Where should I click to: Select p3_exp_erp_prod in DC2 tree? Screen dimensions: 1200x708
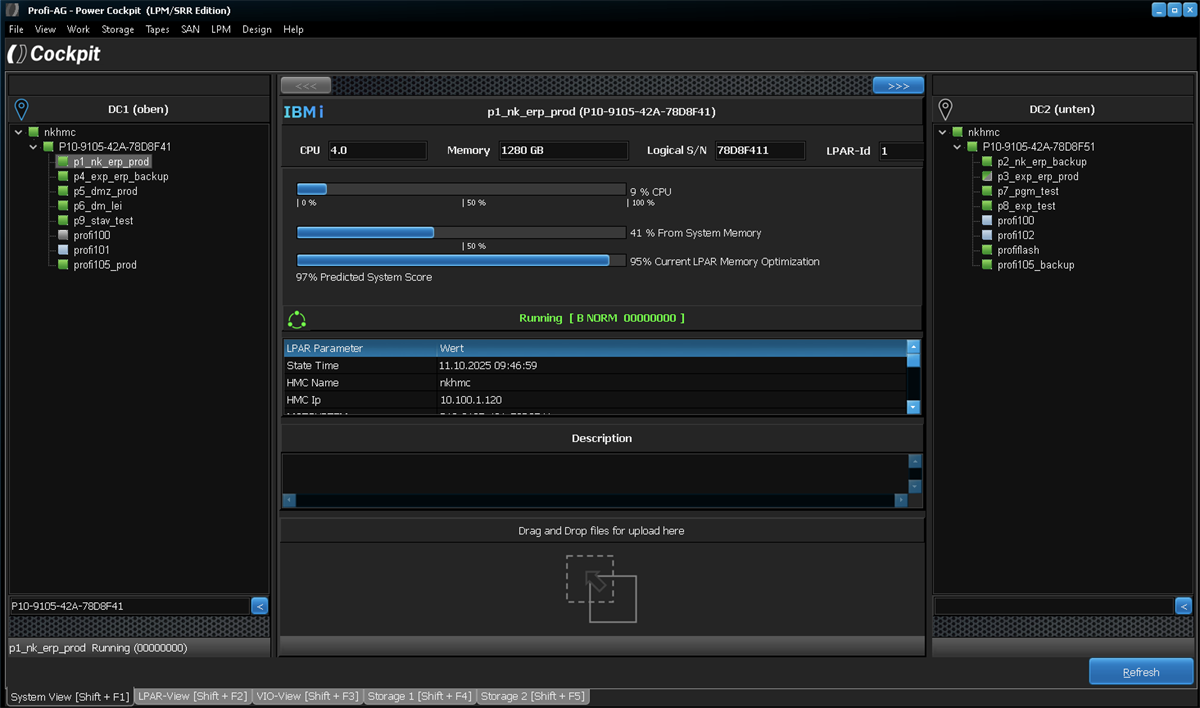[x=1037, y=176]
